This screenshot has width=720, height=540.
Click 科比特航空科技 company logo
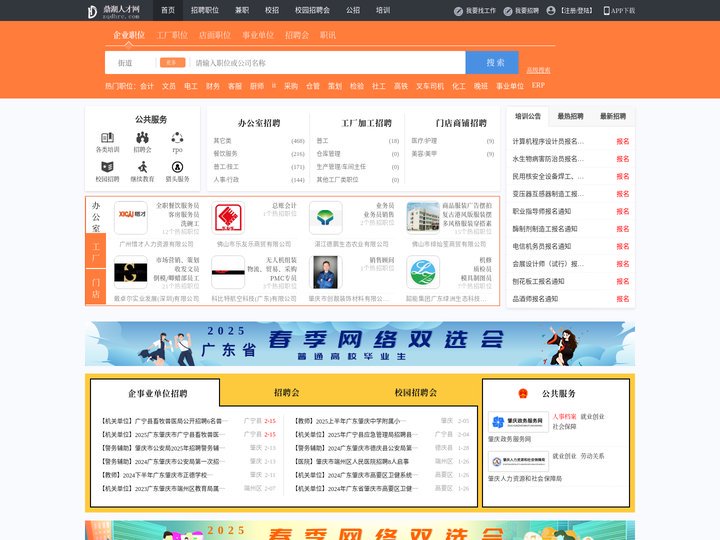coord(228,272)
